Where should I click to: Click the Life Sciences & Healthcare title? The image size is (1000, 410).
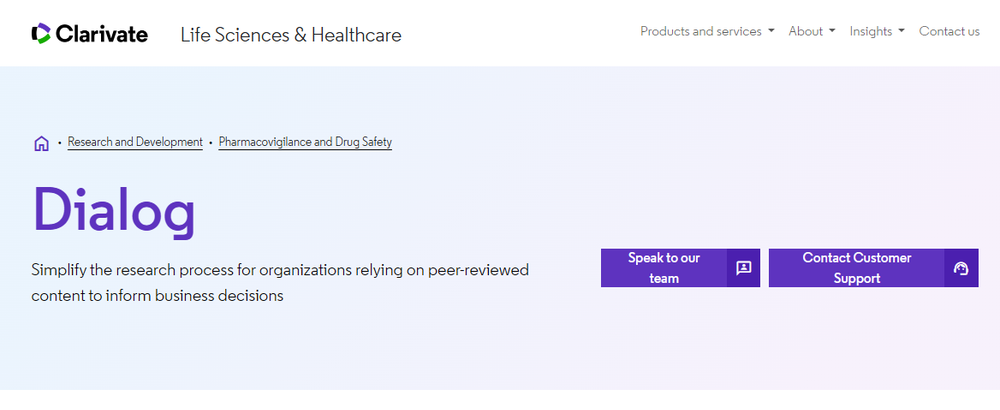coord(291,35)
